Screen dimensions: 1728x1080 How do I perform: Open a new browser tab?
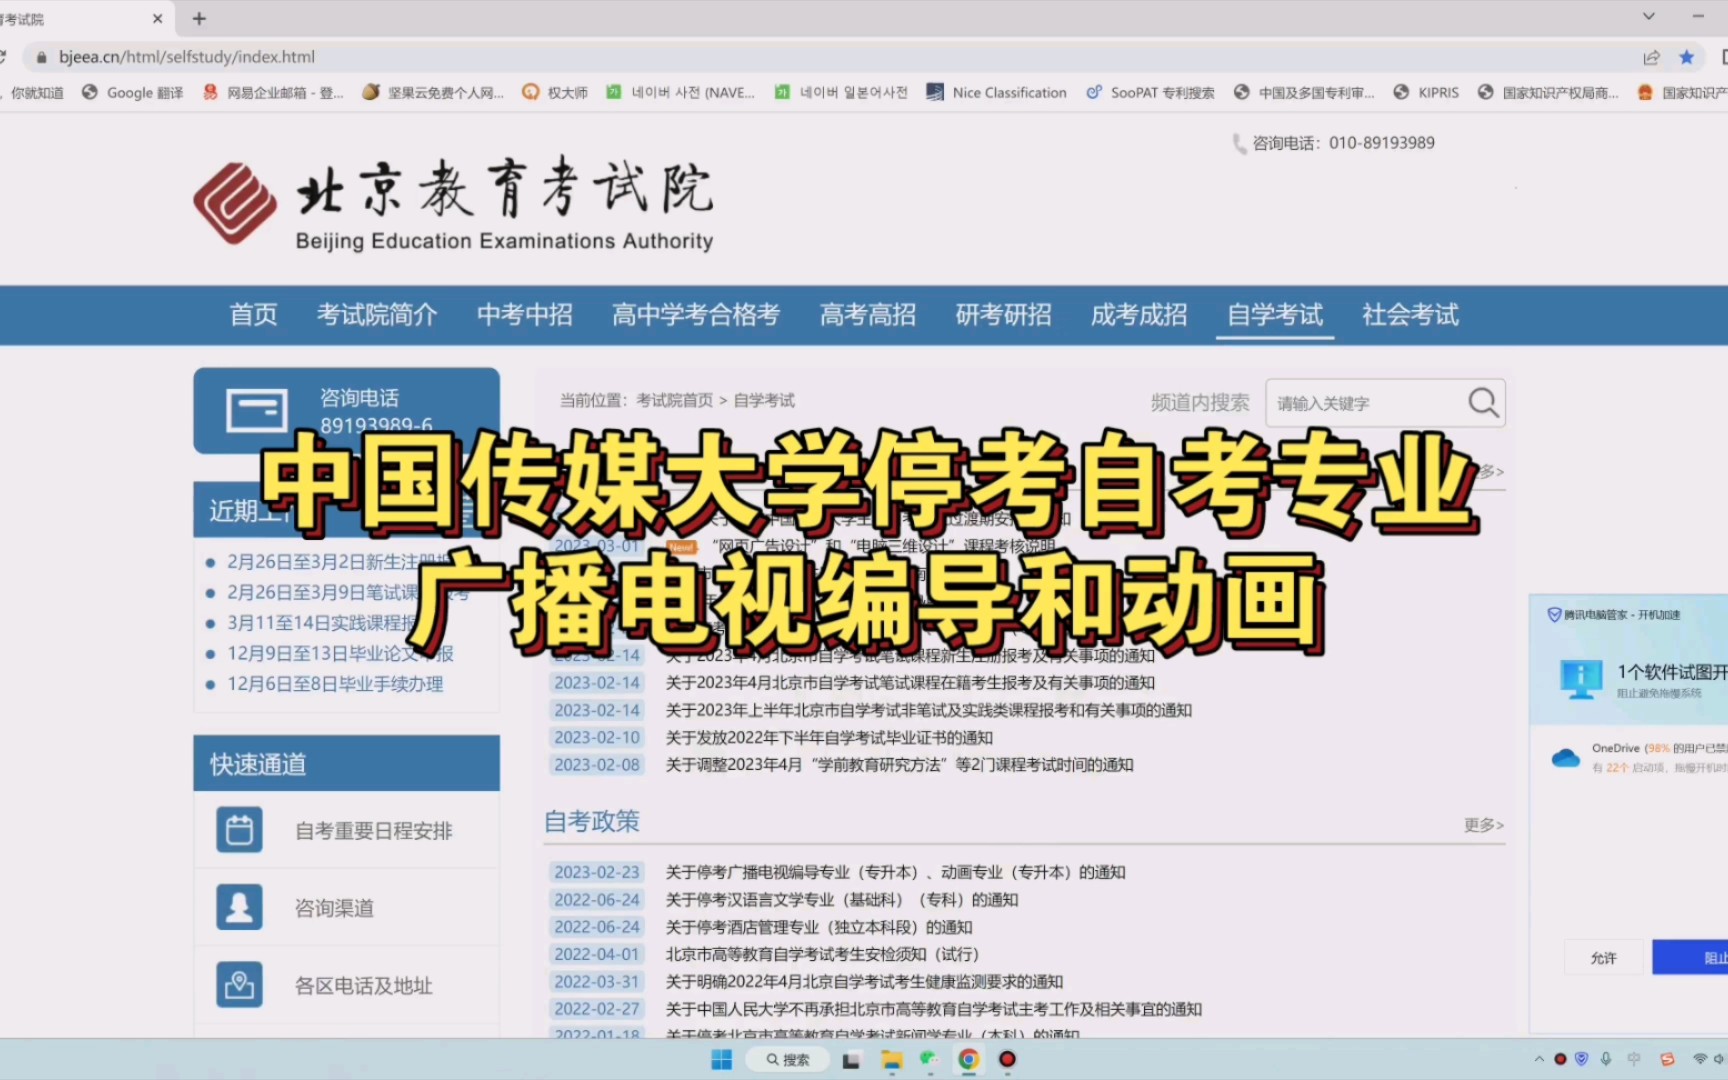(199, 18)
